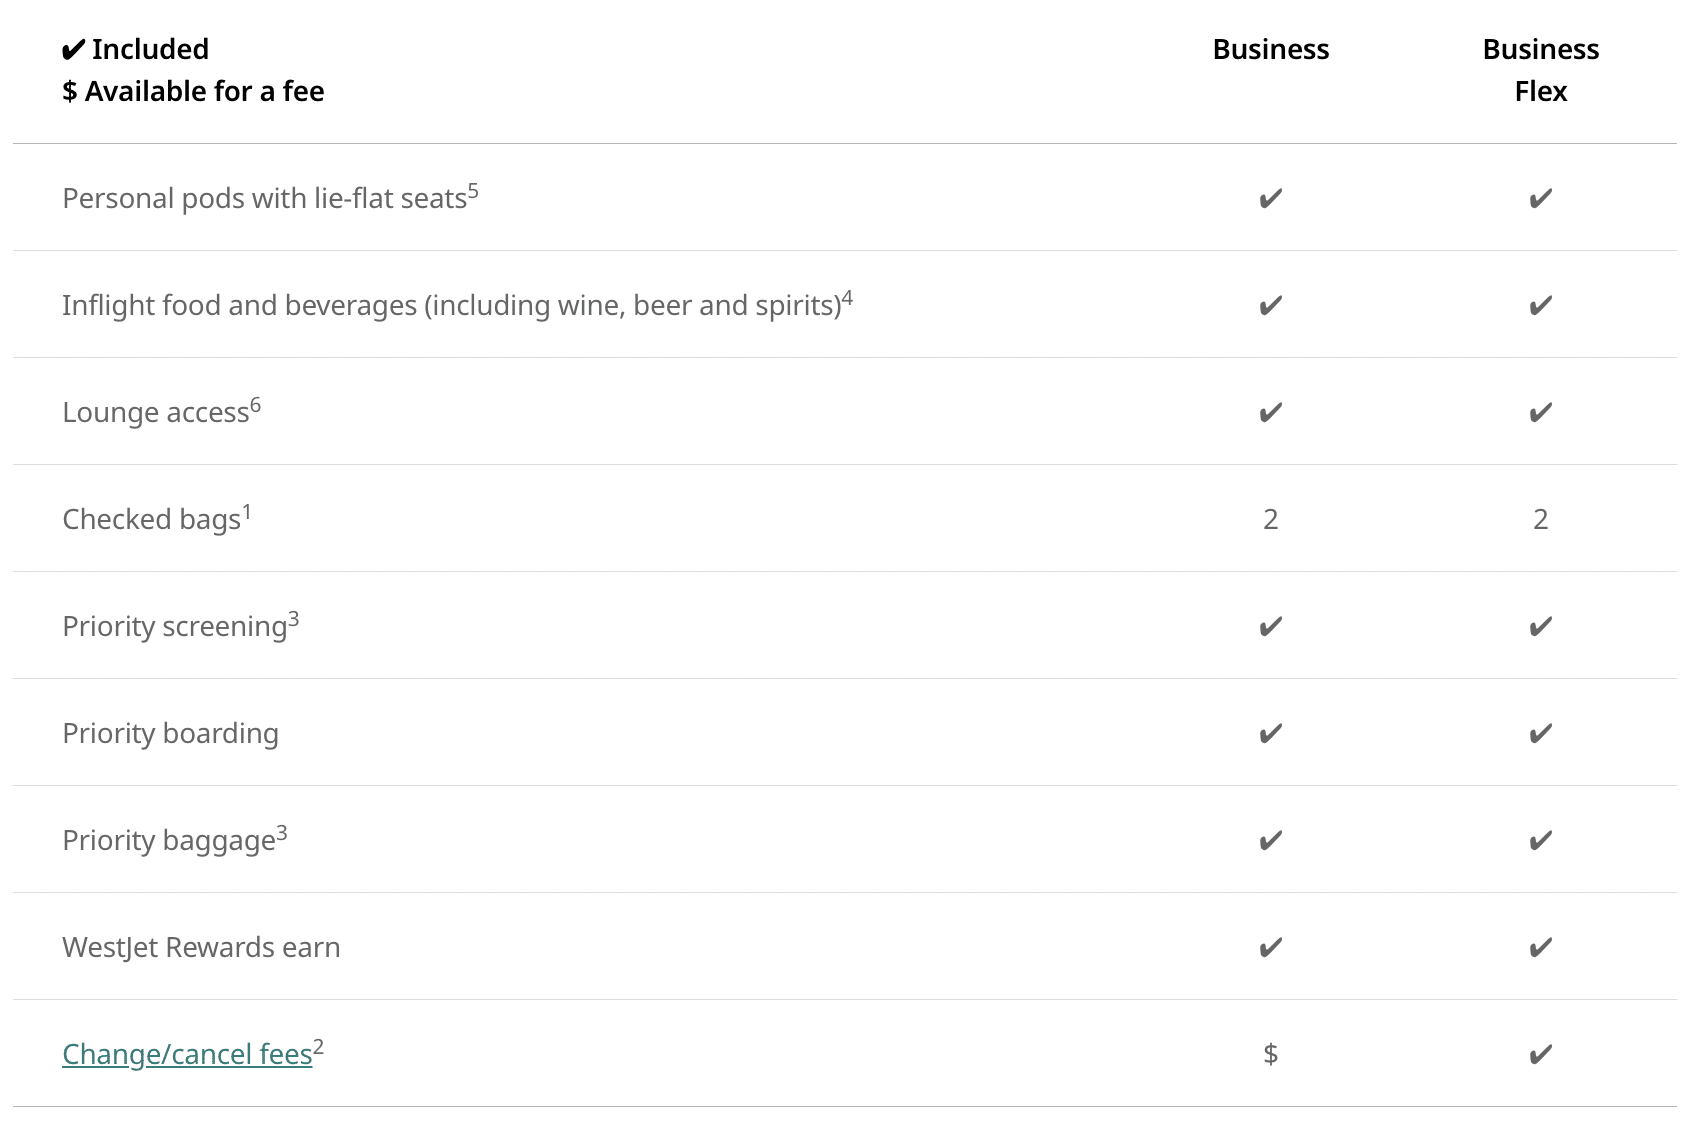
Task: Click the Included legend checkmark
Action: click(x=73, y=50)
